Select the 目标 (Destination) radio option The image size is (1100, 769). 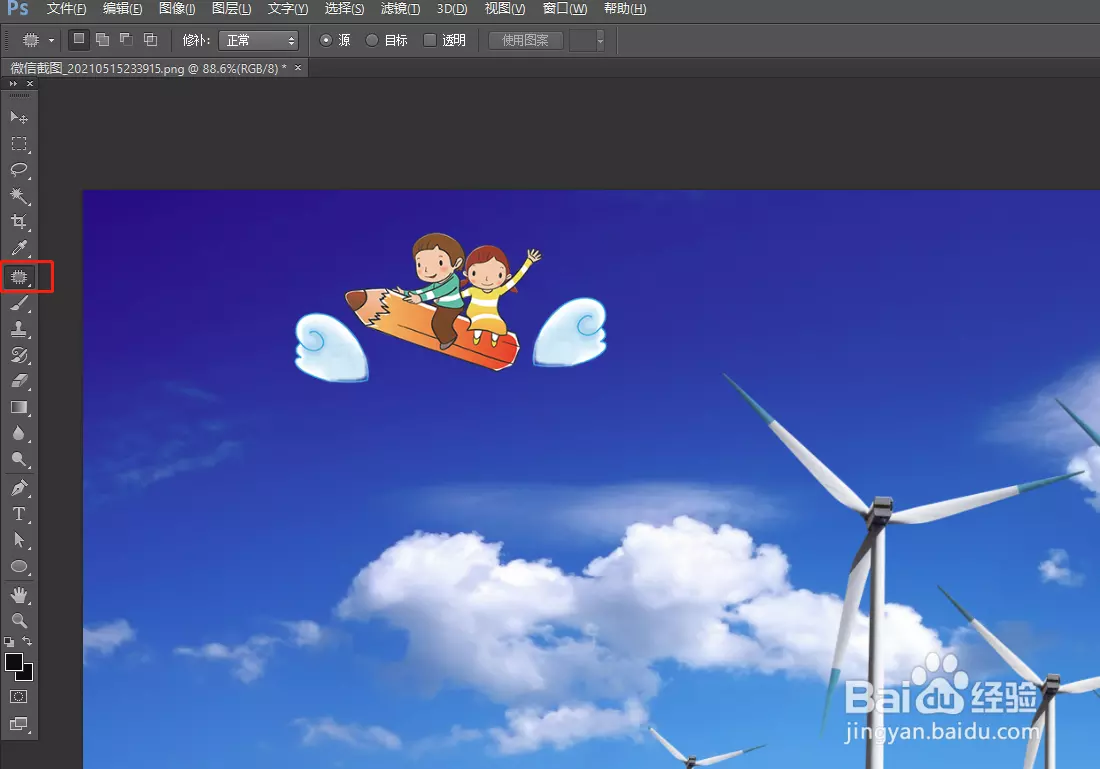(373, 41)
